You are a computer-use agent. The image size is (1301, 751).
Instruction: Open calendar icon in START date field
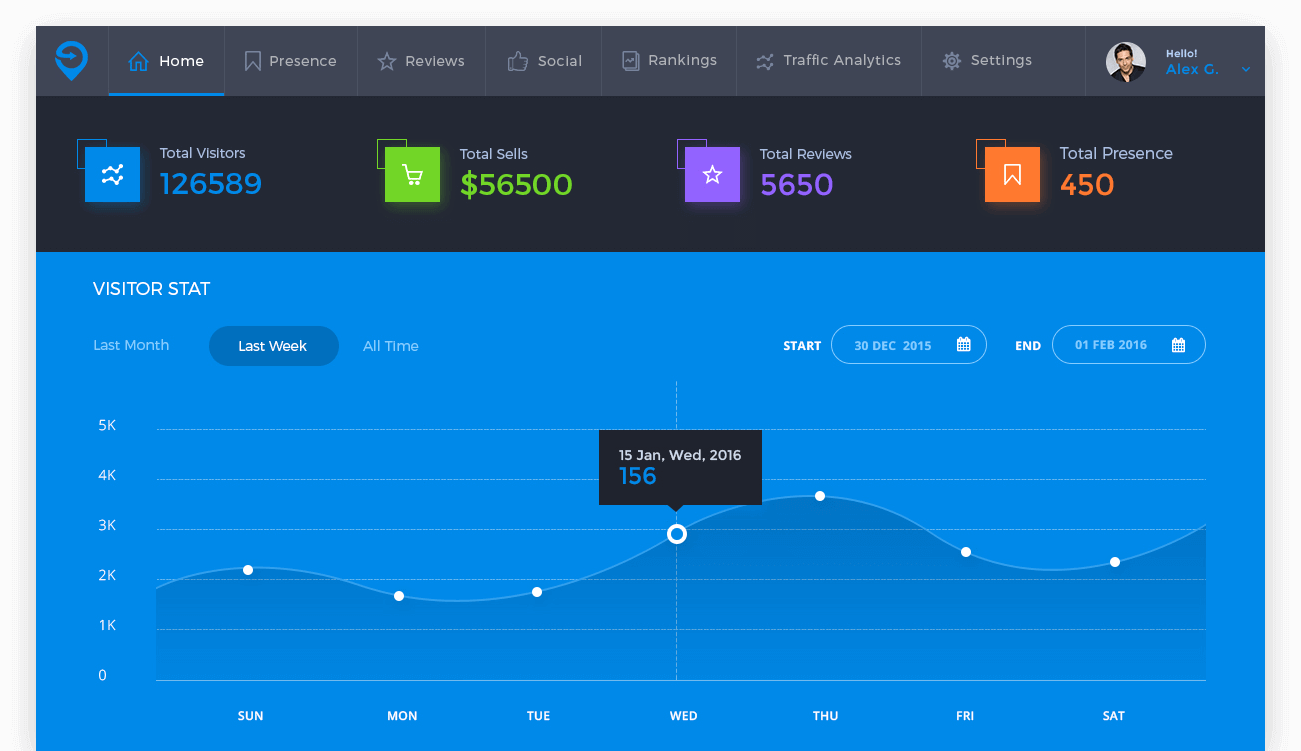(x=964, y=345)
